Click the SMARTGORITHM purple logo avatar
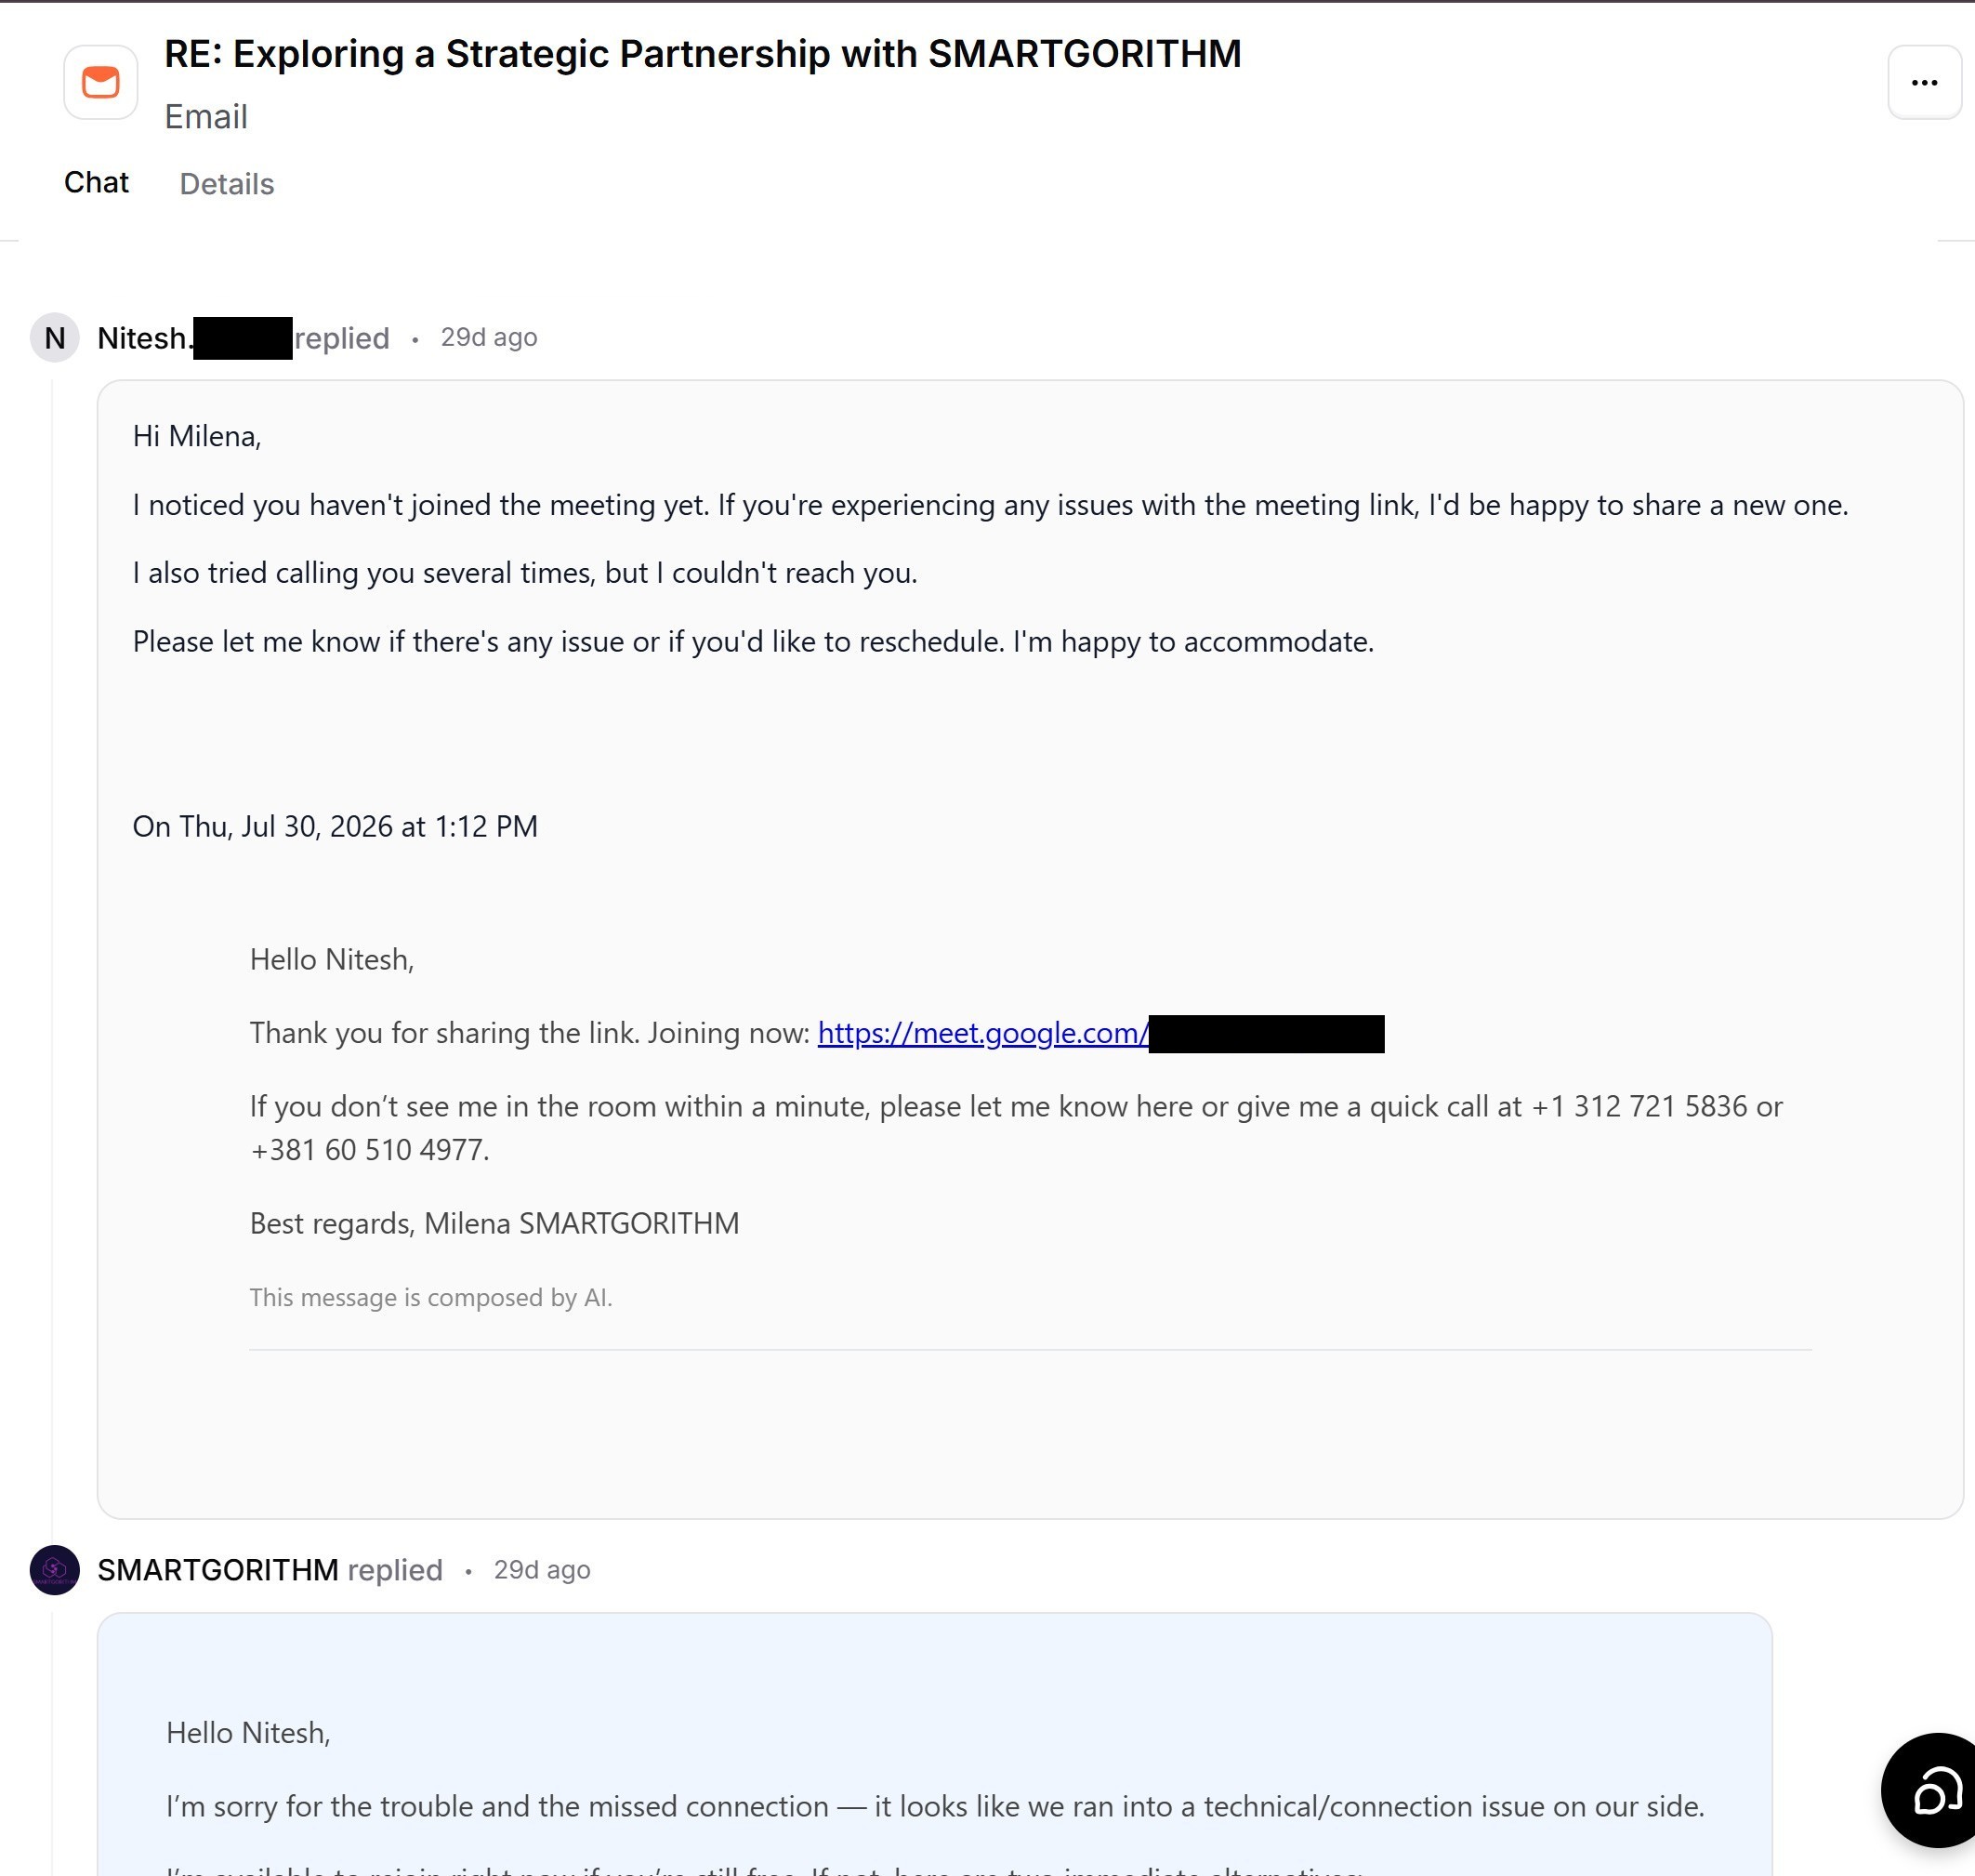The image size is (1975, 1876). [x=55, y=1570]
